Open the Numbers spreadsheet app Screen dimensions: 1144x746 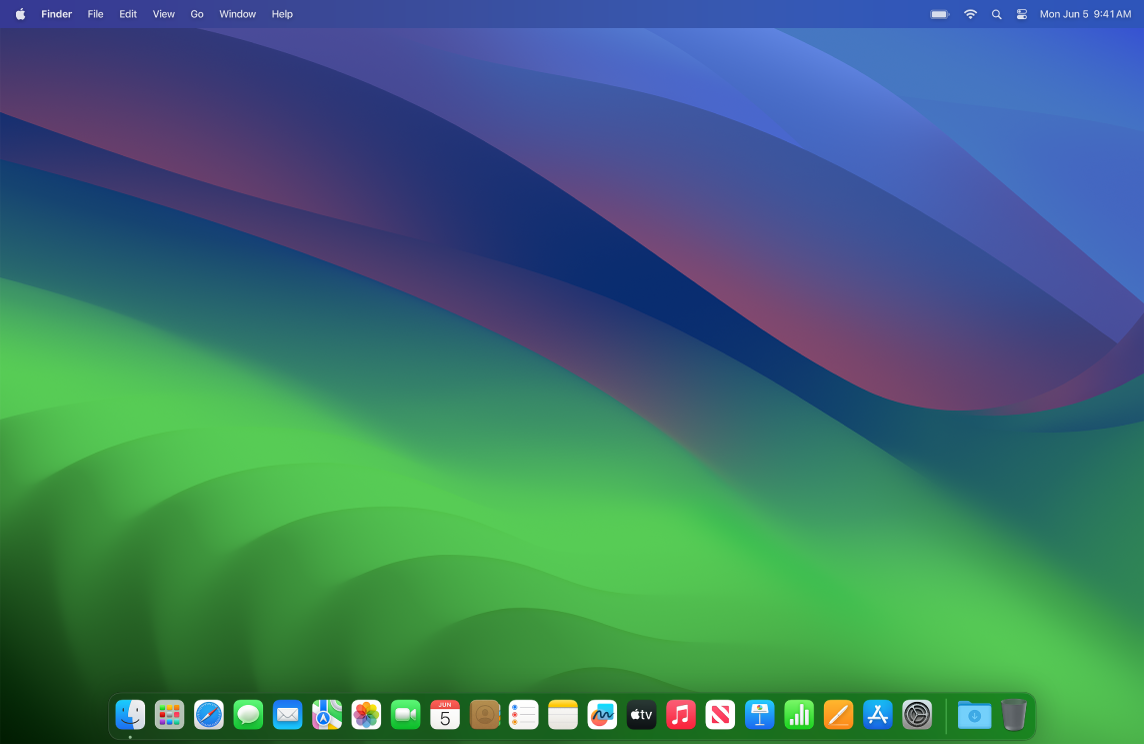[798, 714]
